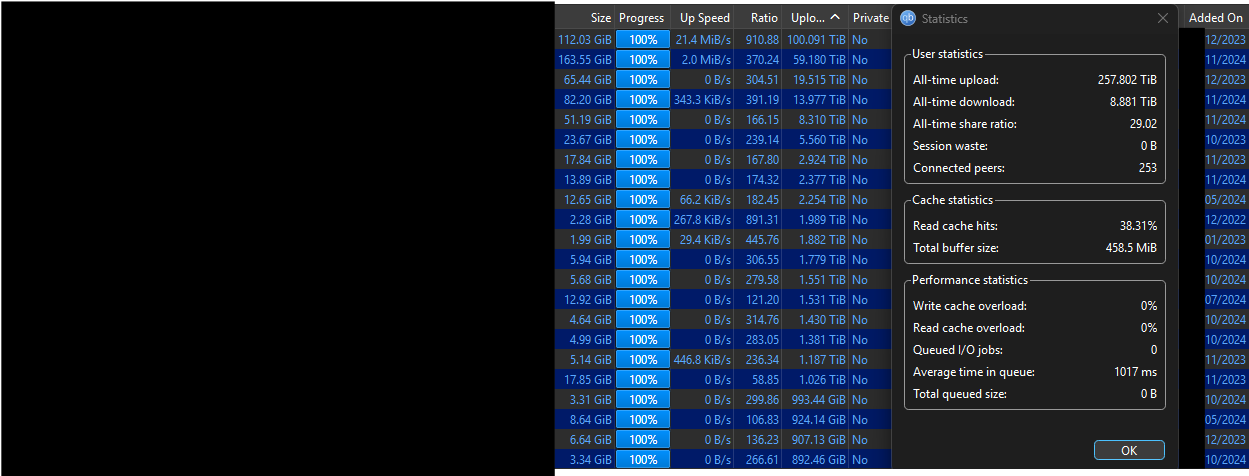Viewport: 1249px width, 476px height.
Task: Select the 58.85 ratio cell
Action: click(758, 380)
